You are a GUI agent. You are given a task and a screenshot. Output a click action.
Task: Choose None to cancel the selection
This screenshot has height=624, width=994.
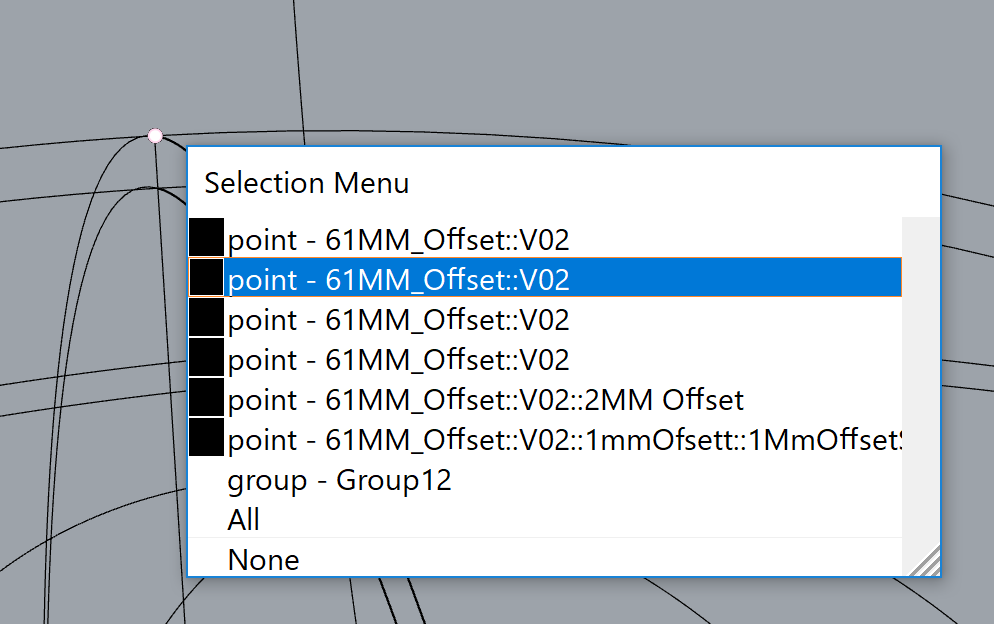pyautogui.click(x=263, y=559)
